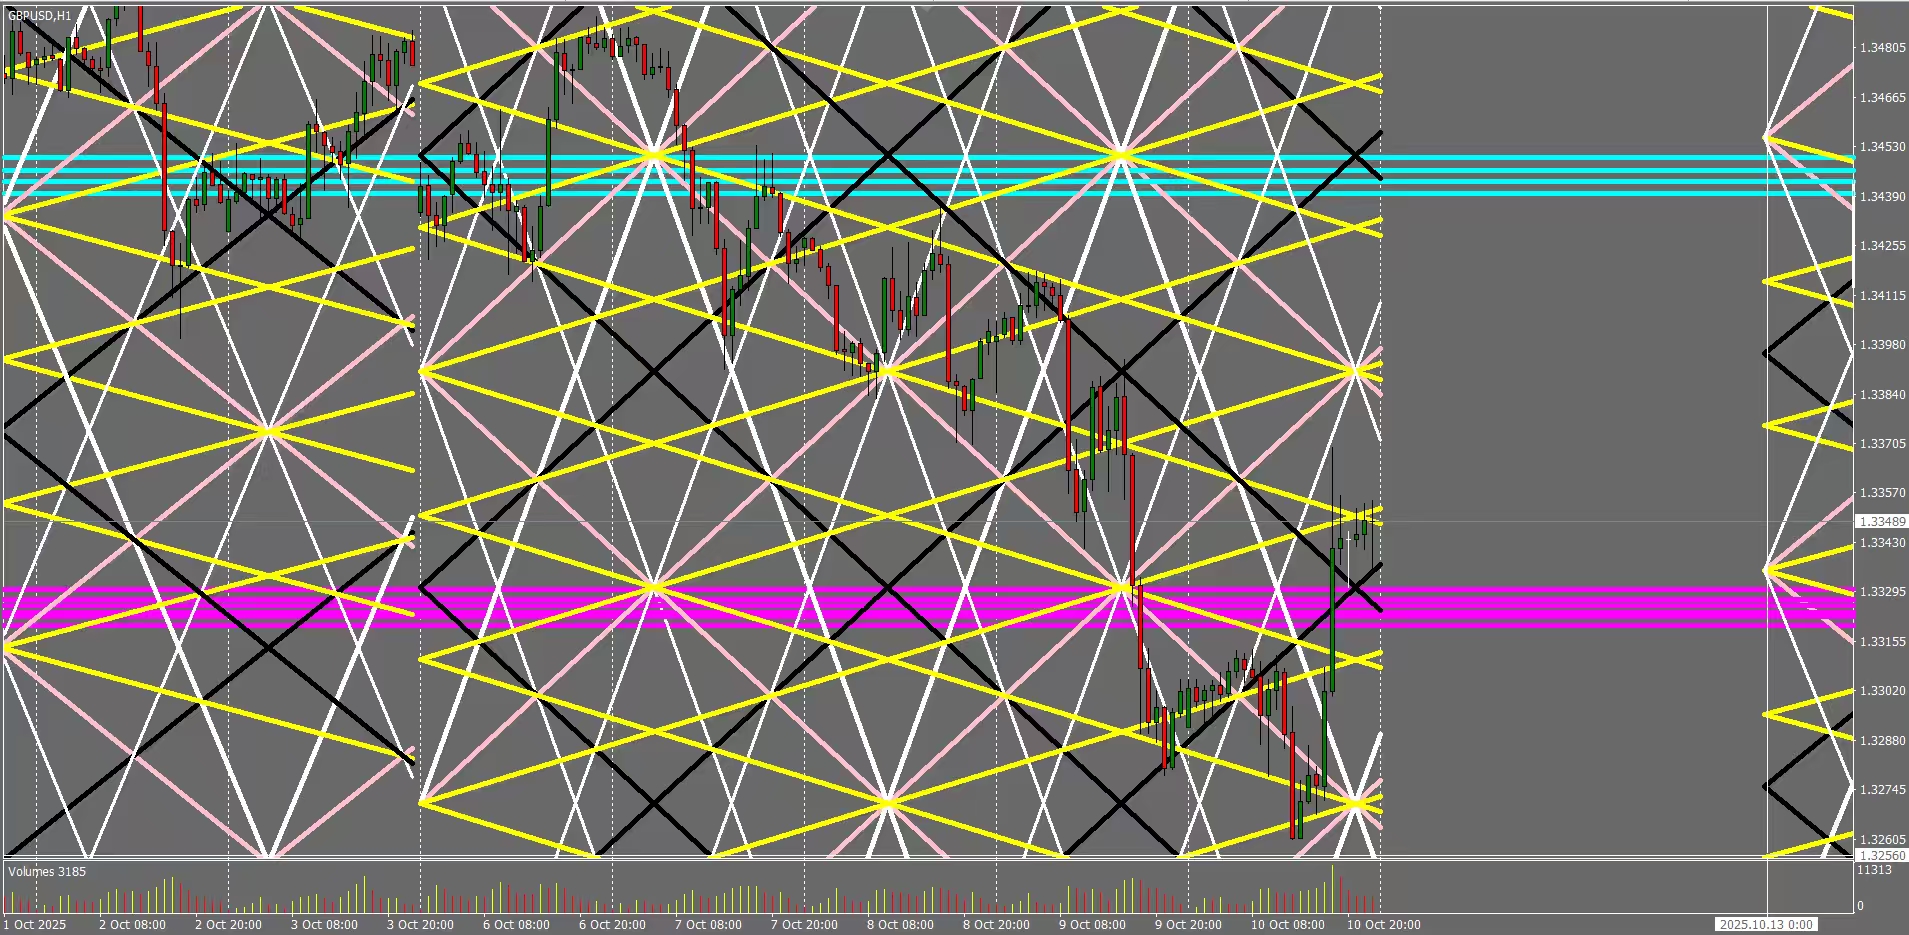
Task: Click the current price tag 1.33489
Action: (x=1881, y=522)
